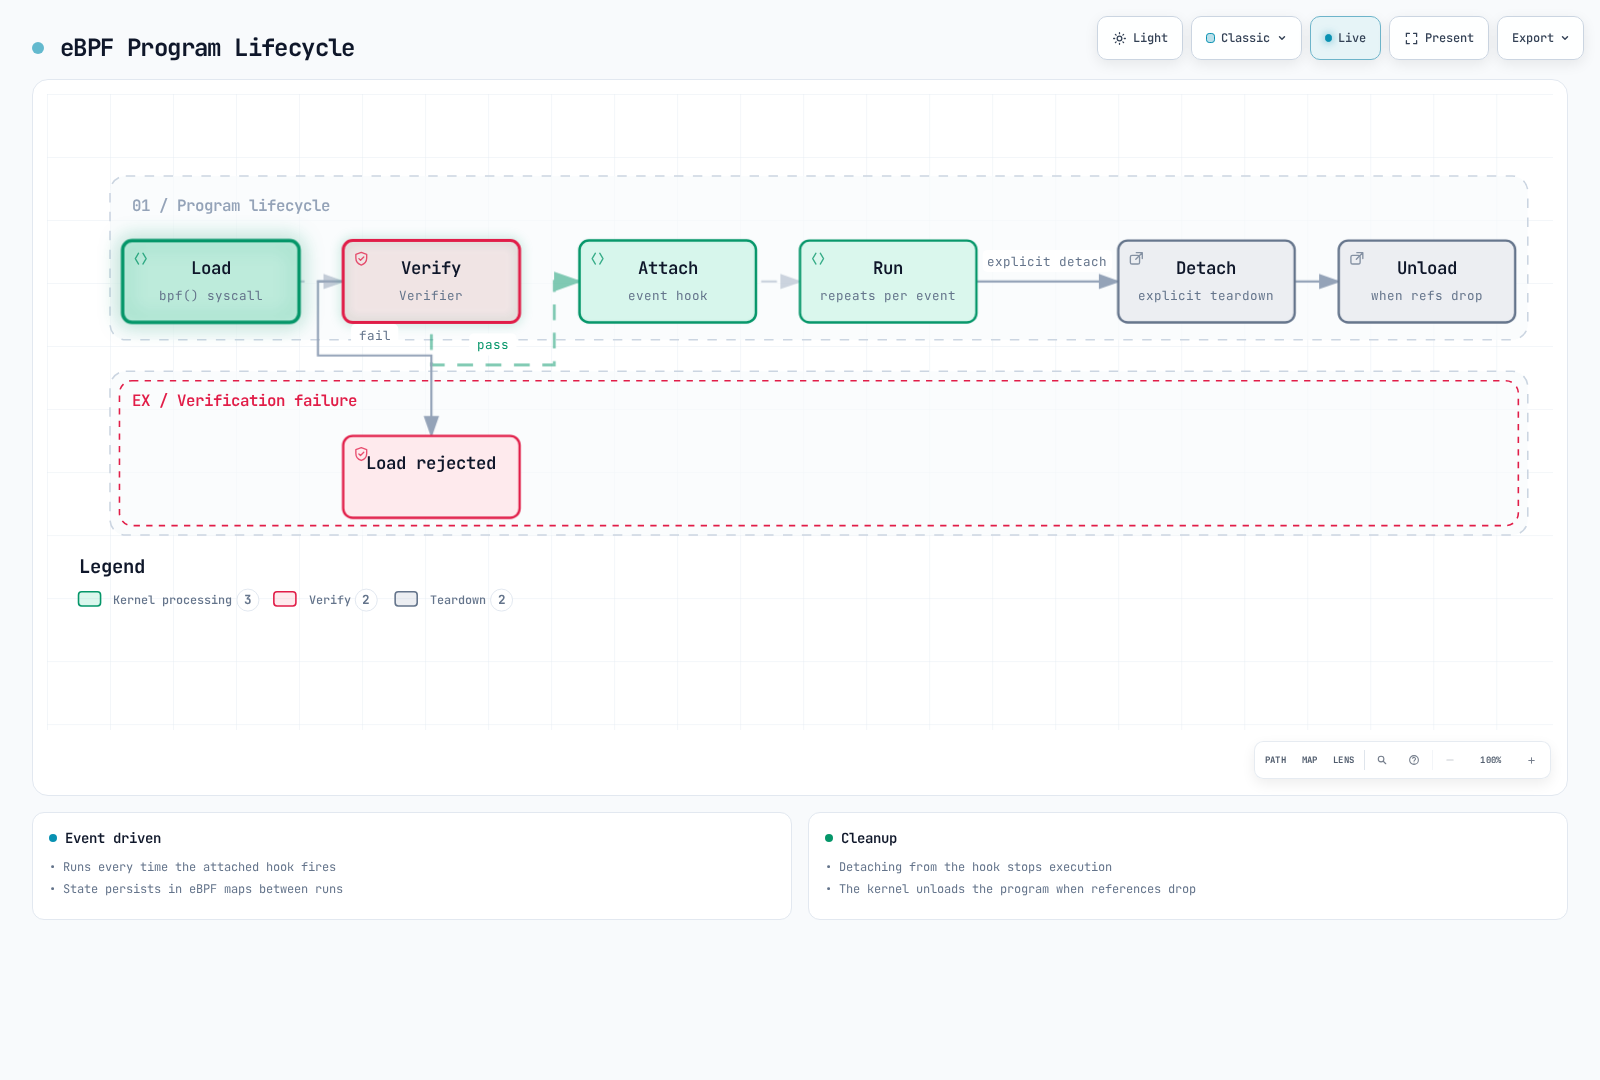
Task: Click the '01 / Program lifecycle' group label
Action: point(231,205)
